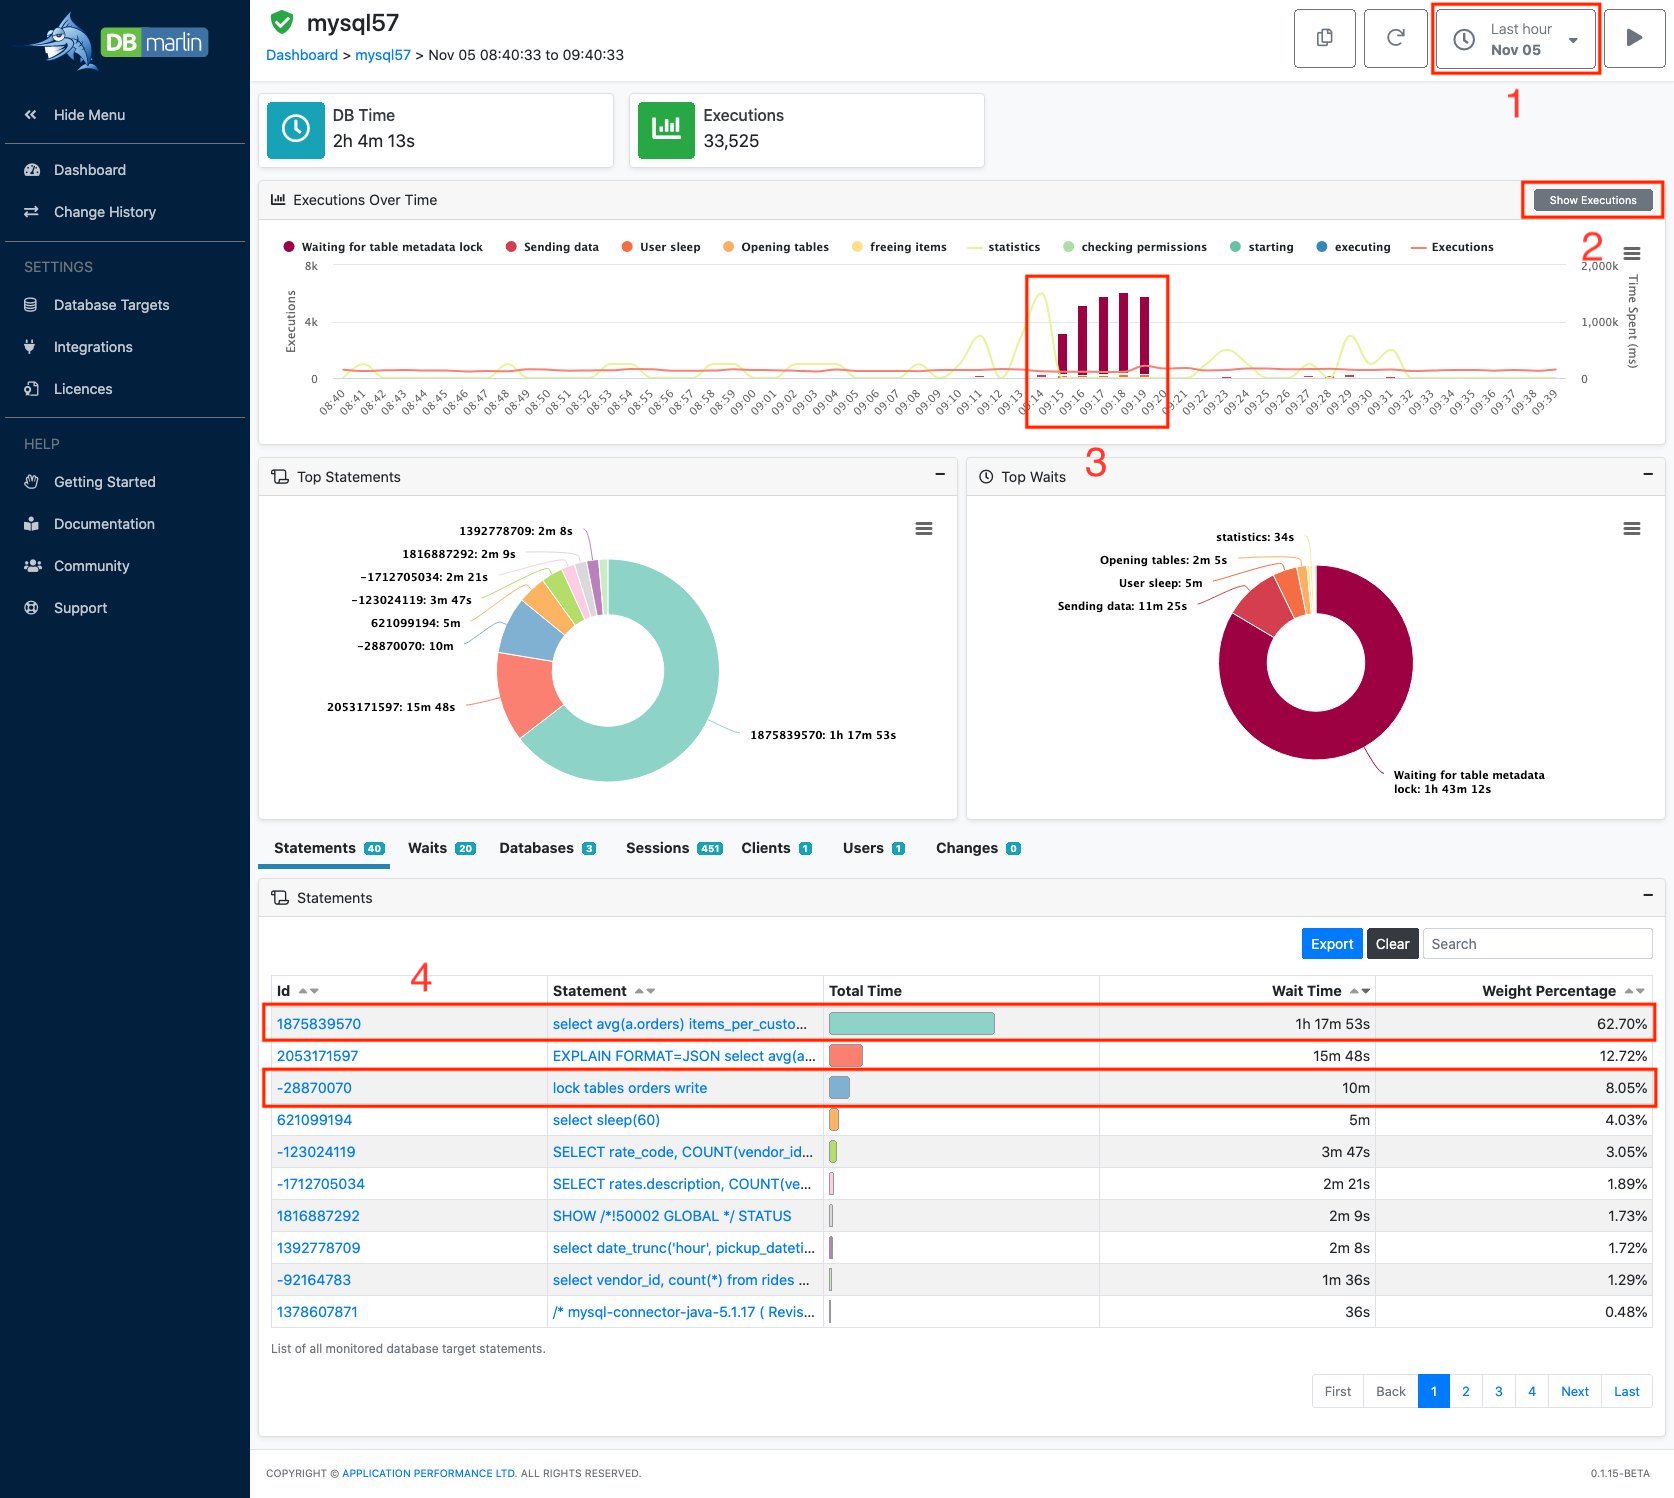Click the Getting Started hand icon
Viewport: 1674px width, 1498px height.
pyautogui.click(x=32, y=482)
